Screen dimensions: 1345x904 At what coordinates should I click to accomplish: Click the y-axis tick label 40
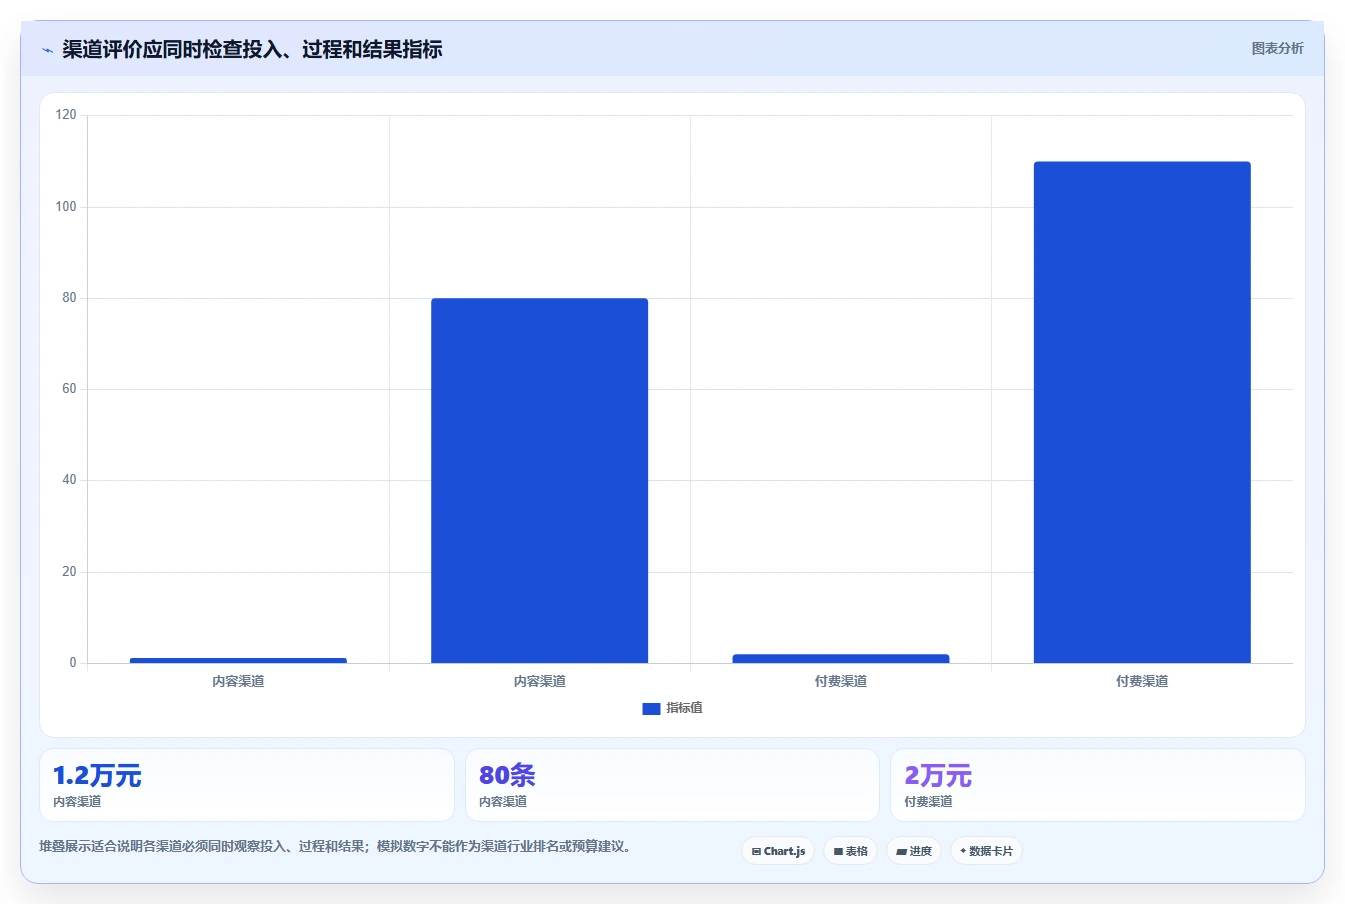coord(69,480)
